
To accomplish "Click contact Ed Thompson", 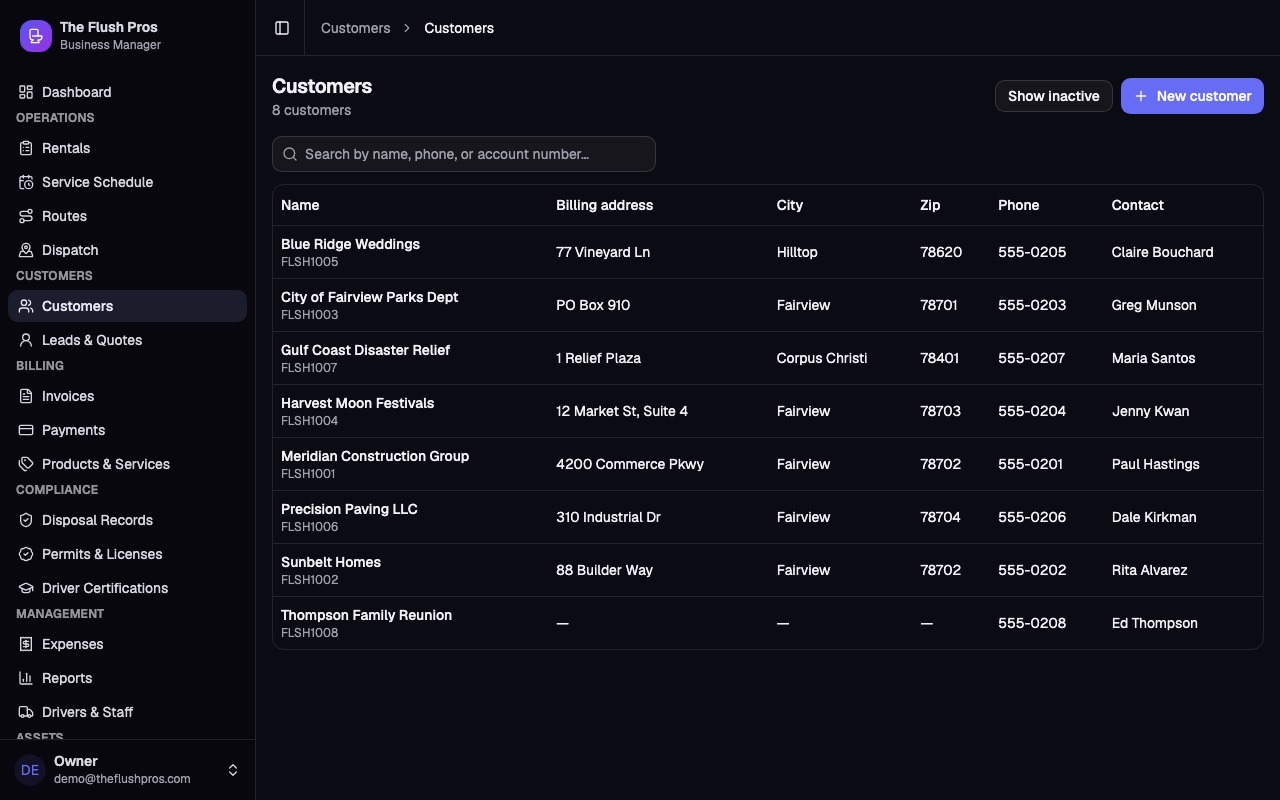I will [1155, 623].
